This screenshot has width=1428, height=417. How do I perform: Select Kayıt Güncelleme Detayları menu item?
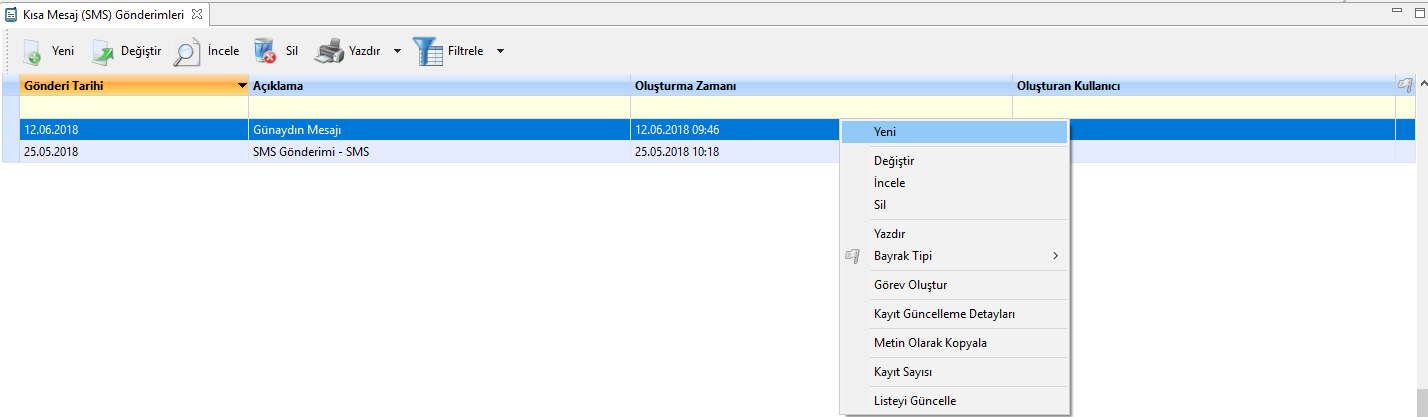944,314
